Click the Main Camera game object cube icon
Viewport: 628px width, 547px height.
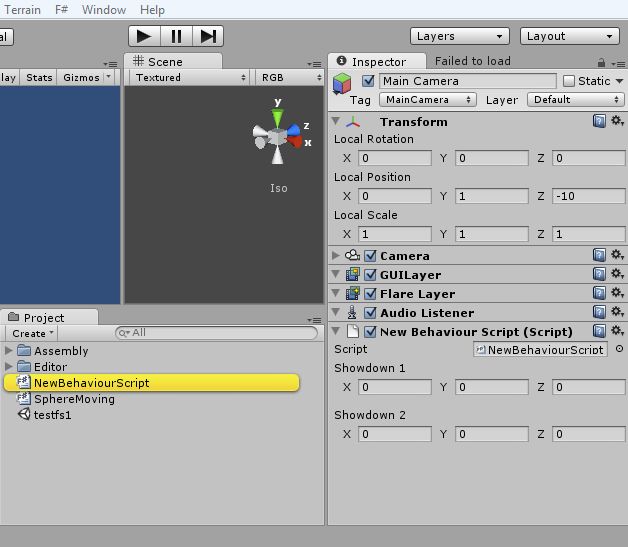[342, 84]
